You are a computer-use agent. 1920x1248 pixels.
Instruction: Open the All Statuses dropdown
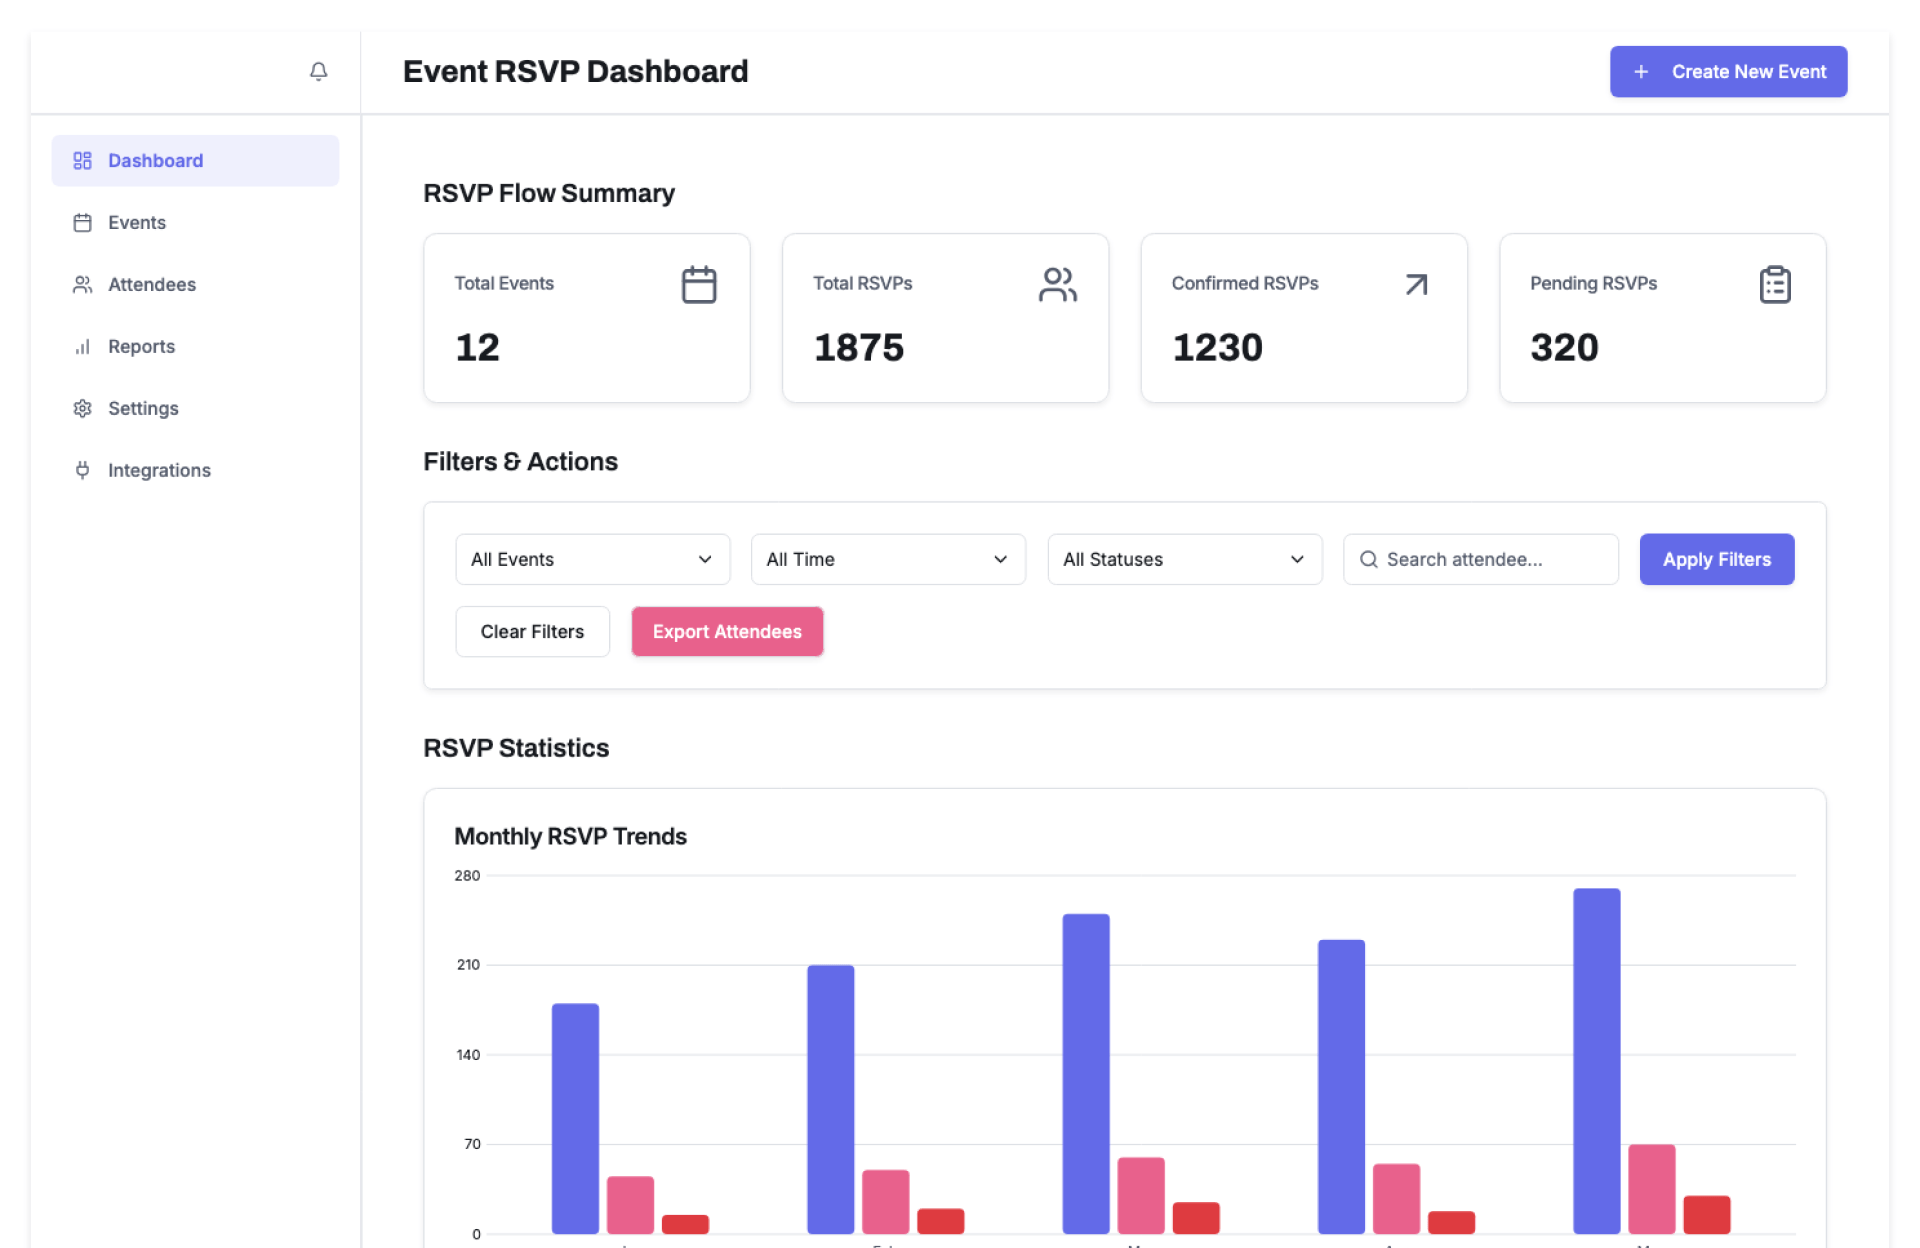1184,559
